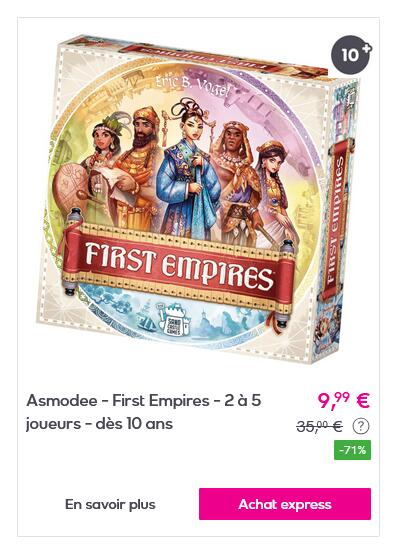Click the Eric B. Vogel author name
This screenshot has height=549, width=419.
193,86
